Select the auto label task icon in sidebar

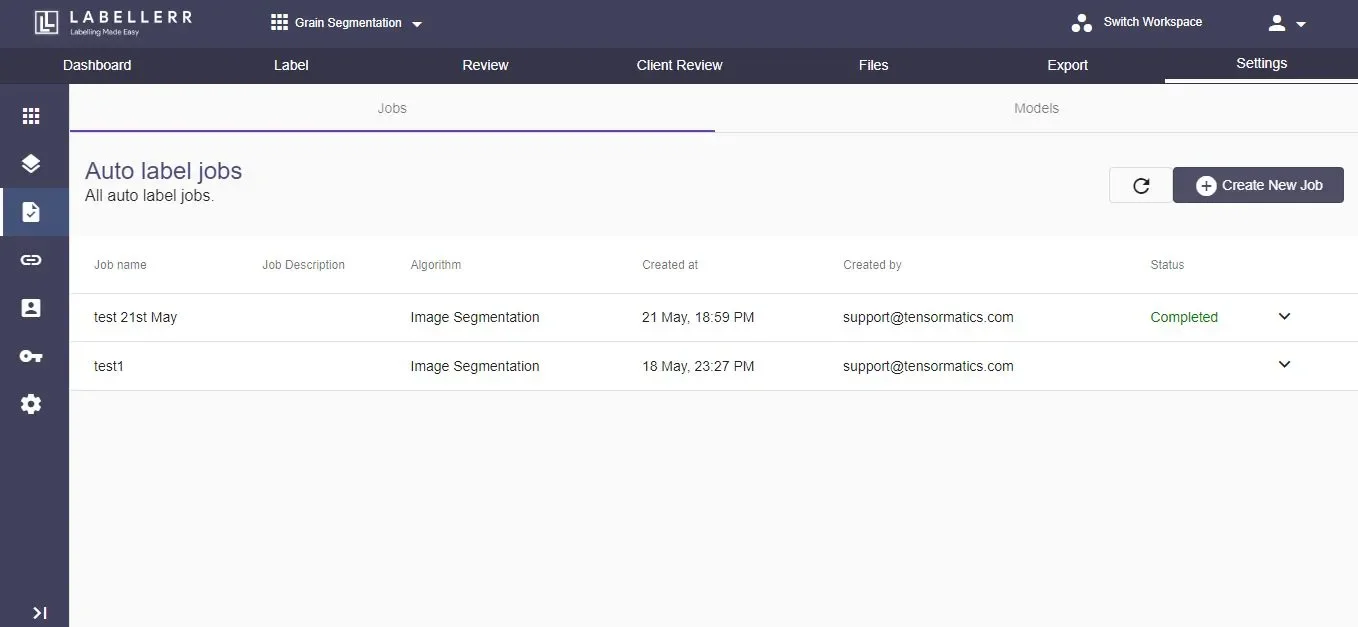31,212
